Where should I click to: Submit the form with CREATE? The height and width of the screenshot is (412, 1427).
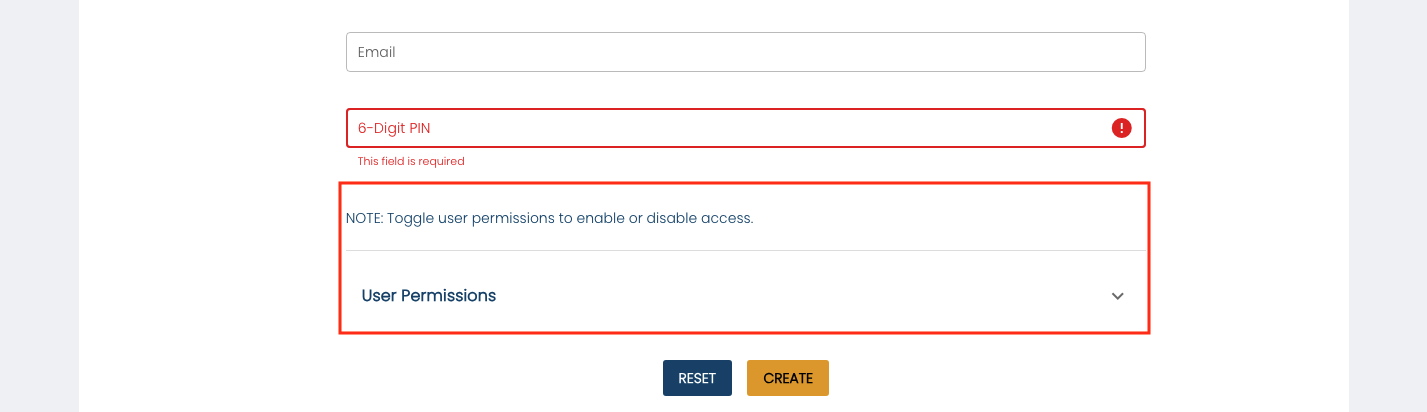788,378
